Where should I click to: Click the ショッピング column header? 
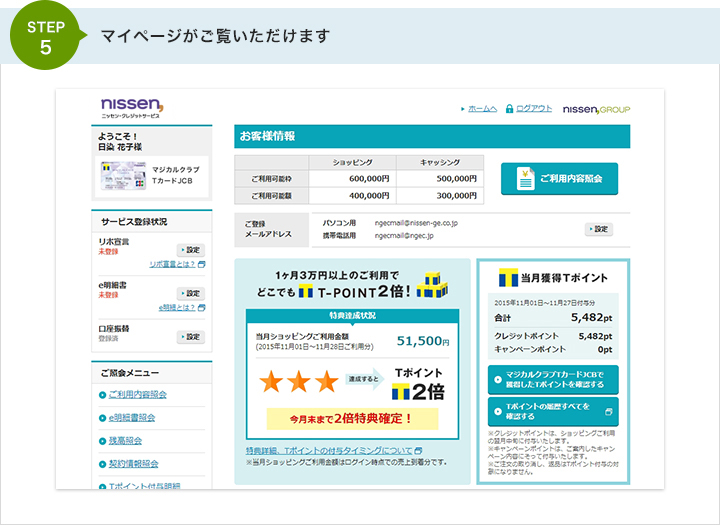(352, 163)
